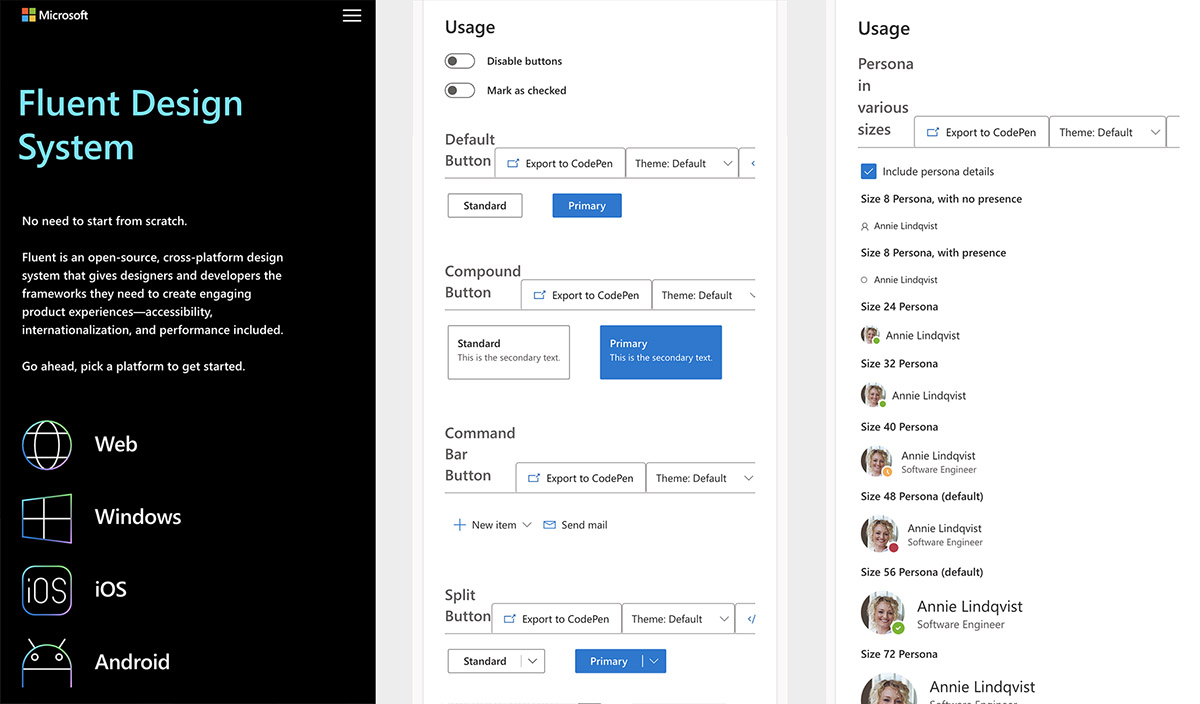Screen dimensions: 1200x704
Task: Select the Android robot icon
Action: click(x=47, y=663)
